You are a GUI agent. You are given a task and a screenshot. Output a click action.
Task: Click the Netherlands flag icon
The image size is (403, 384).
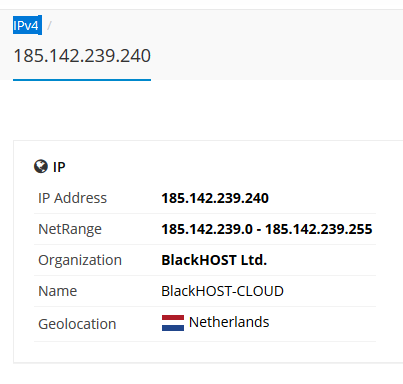tap(173, 323)
